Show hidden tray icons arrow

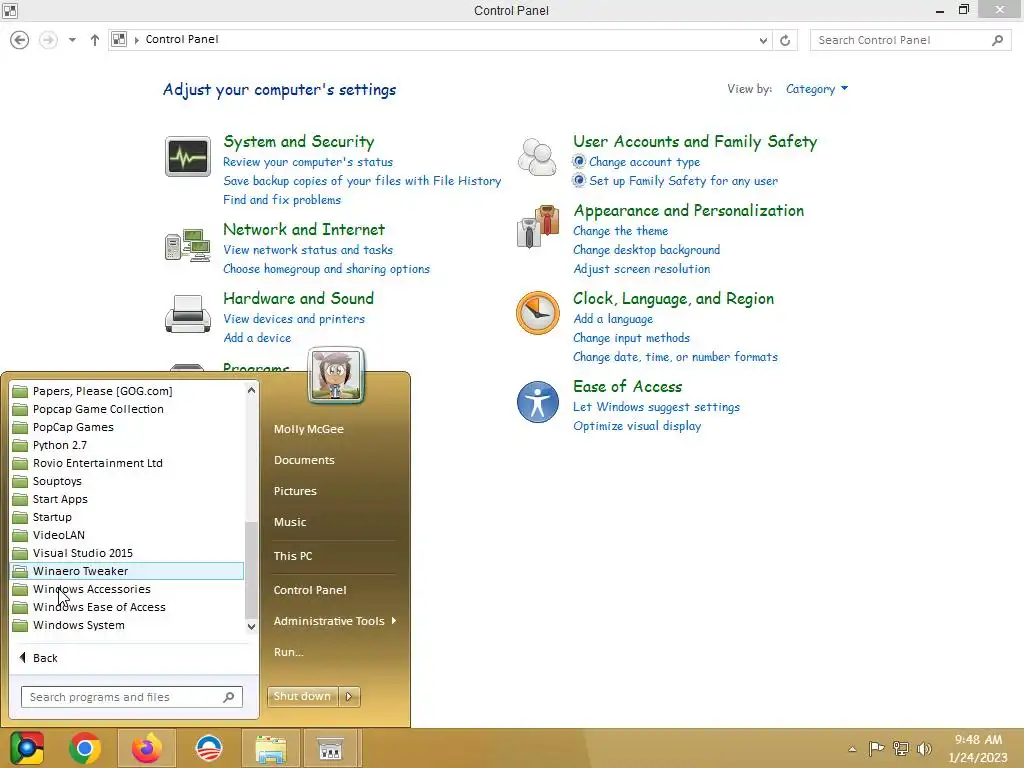pos(852,749)
